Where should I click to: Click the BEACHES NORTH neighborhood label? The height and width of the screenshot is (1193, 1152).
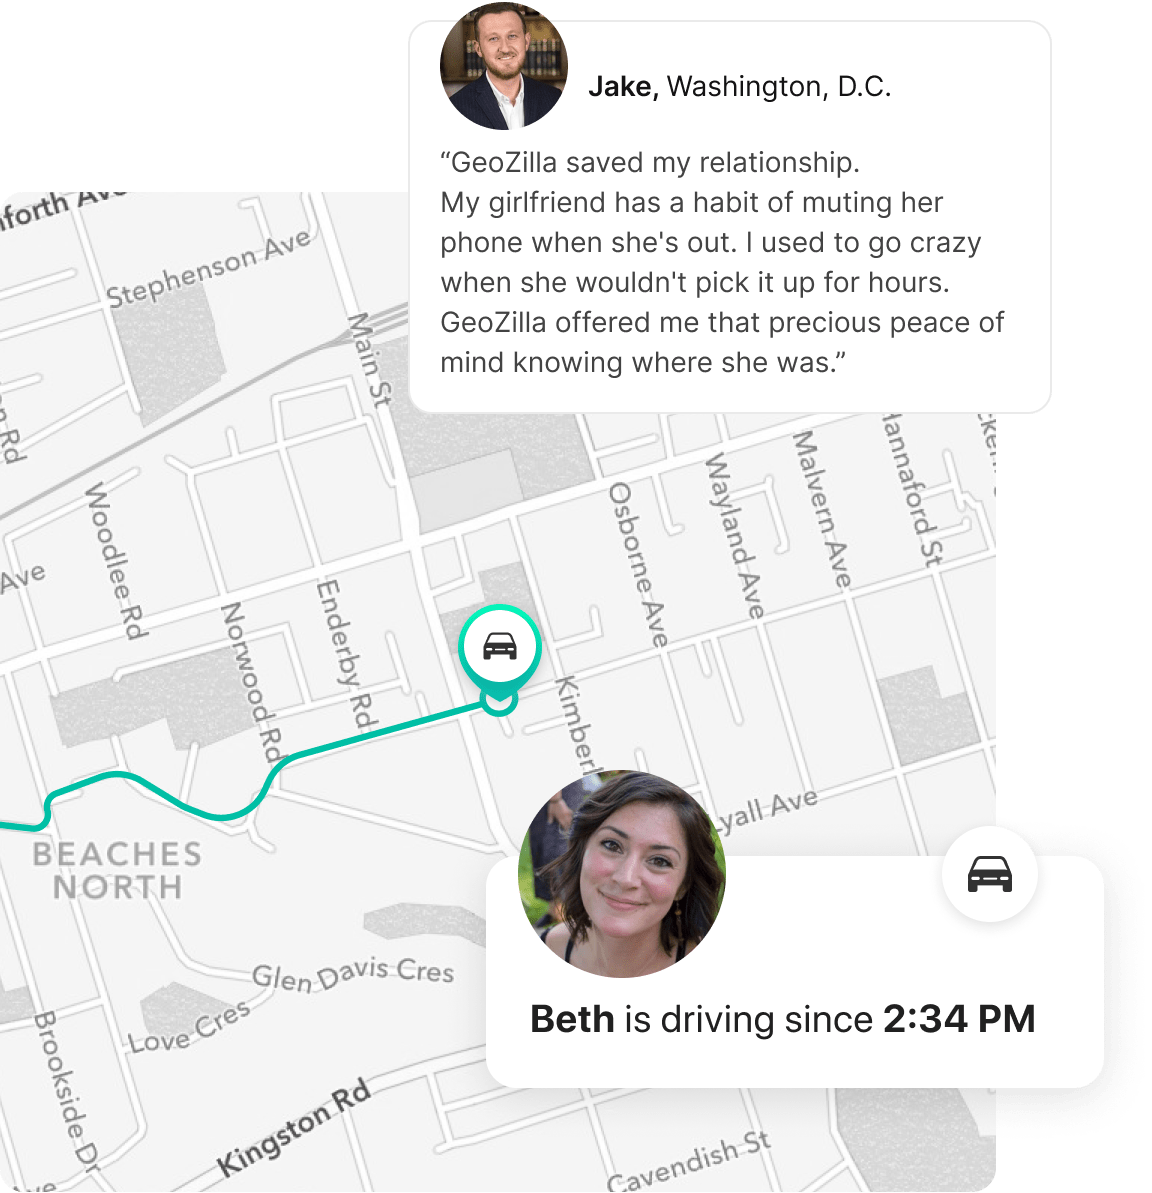pyautogui.click(x=117, y=870)
